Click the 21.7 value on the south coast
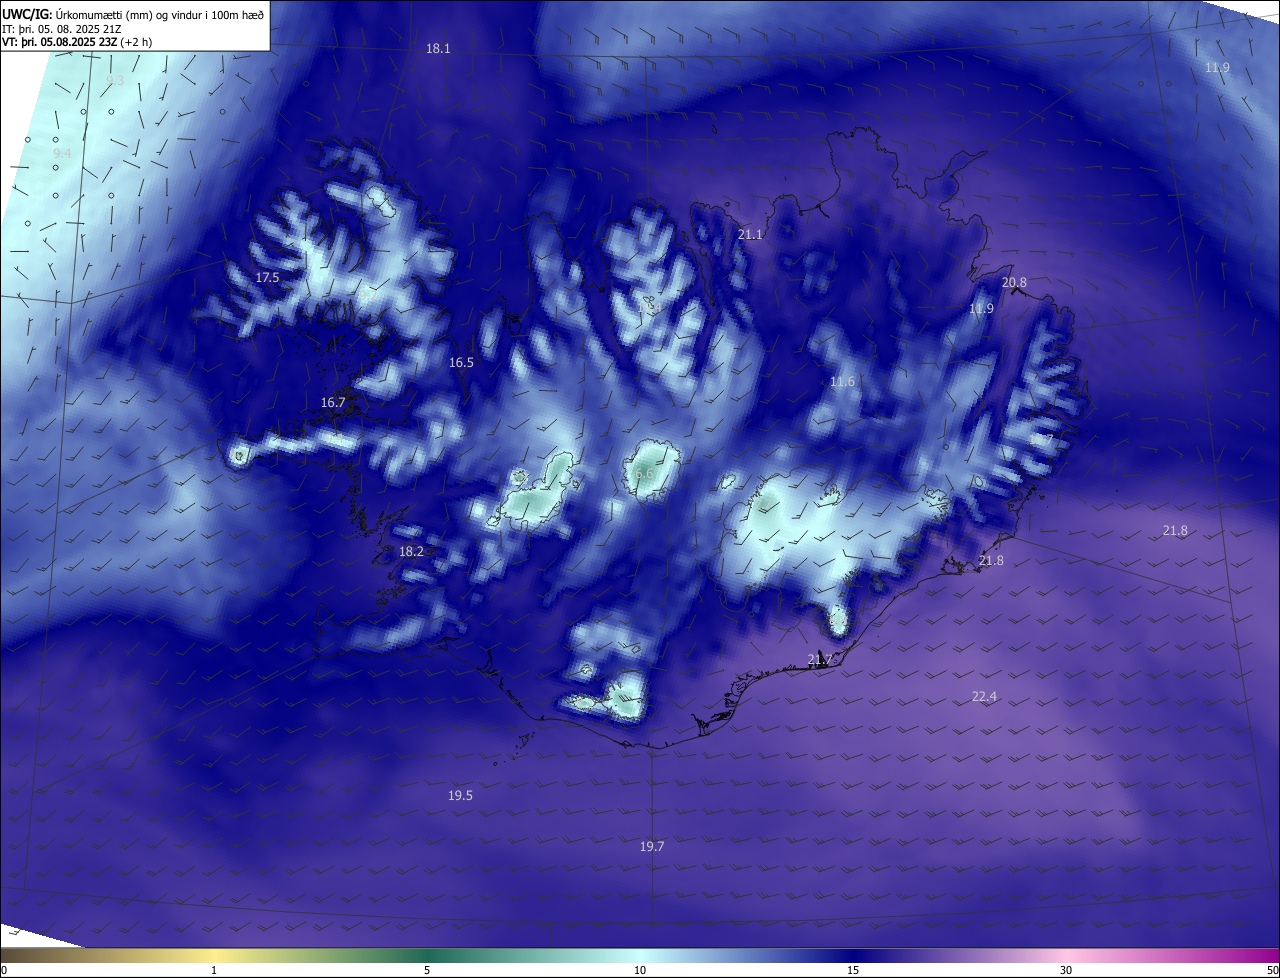Viewport: 1280px width, 978px height. (x=819, y=659)
